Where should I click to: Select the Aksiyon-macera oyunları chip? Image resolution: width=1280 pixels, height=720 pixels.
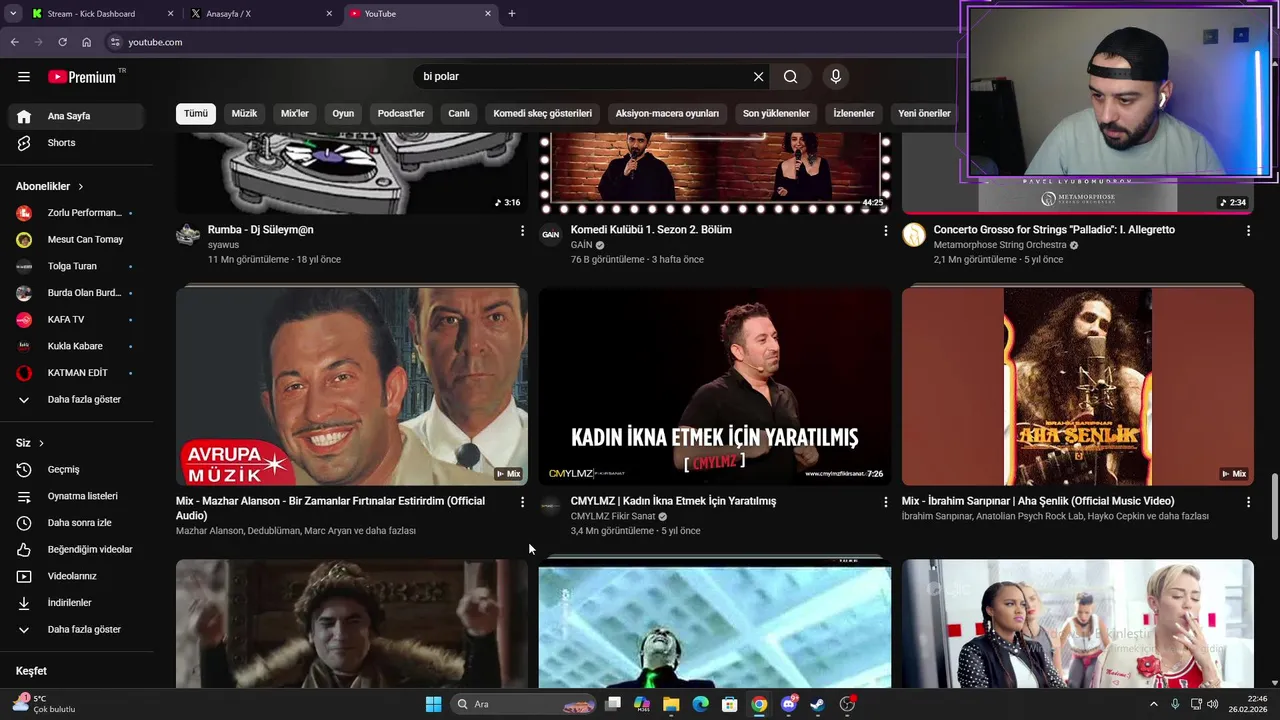[x=667, y=114]
